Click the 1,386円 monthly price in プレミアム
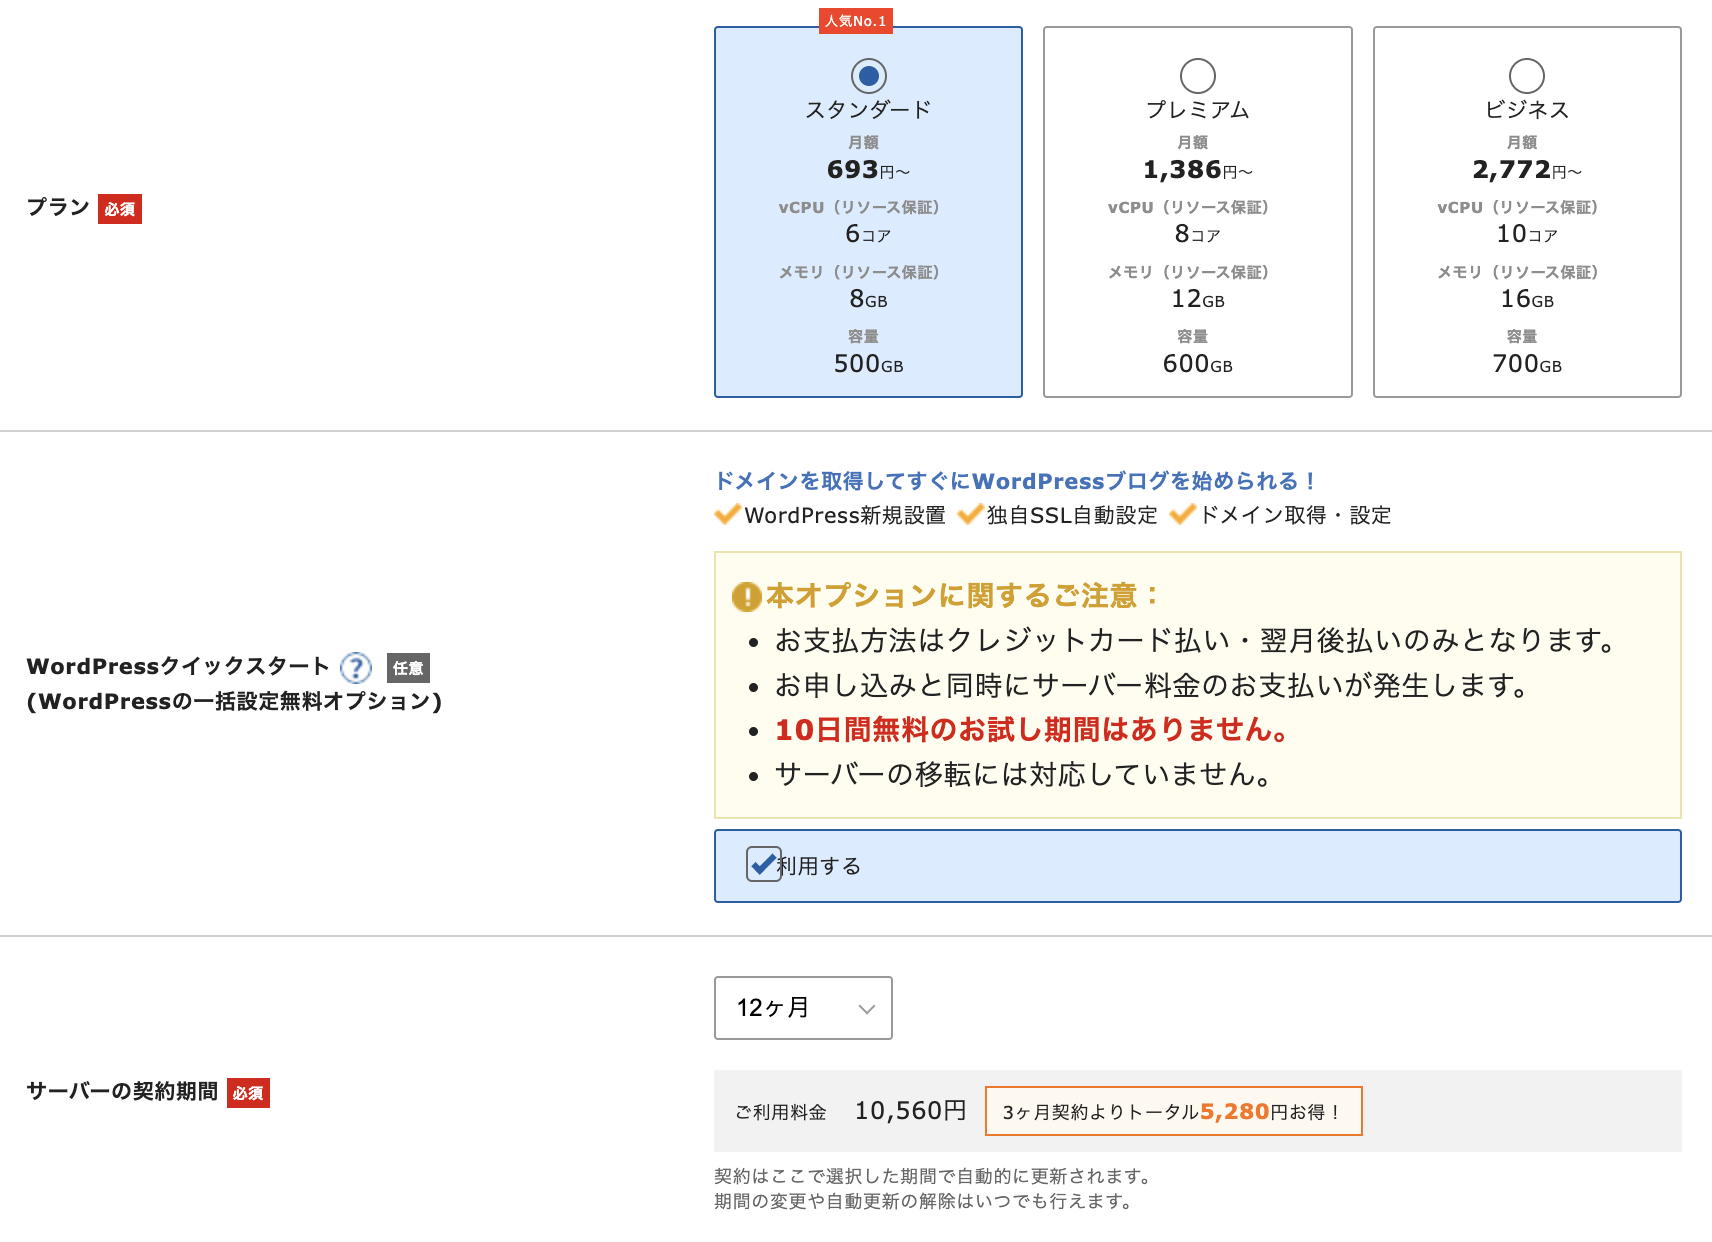 (1197, 170)
